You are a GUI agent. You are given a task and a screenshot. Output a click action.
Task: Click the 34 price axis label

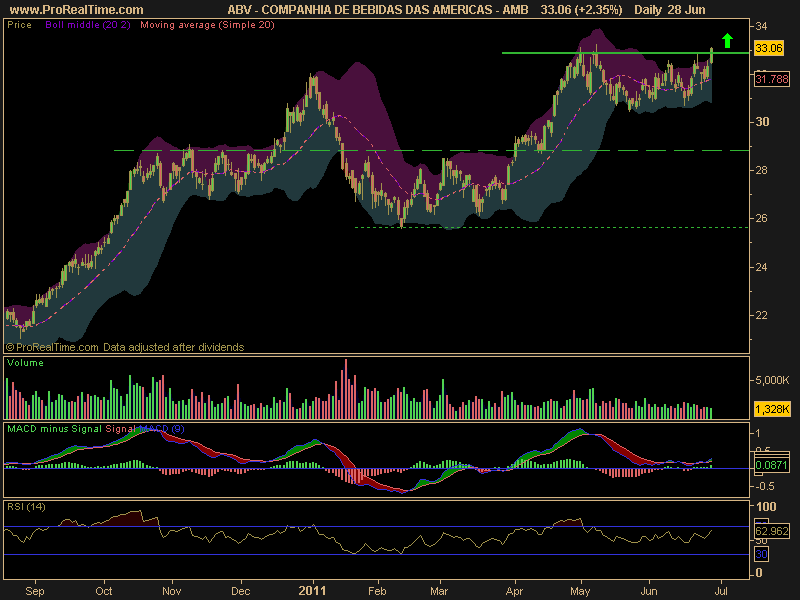click(x=761, y=26)
